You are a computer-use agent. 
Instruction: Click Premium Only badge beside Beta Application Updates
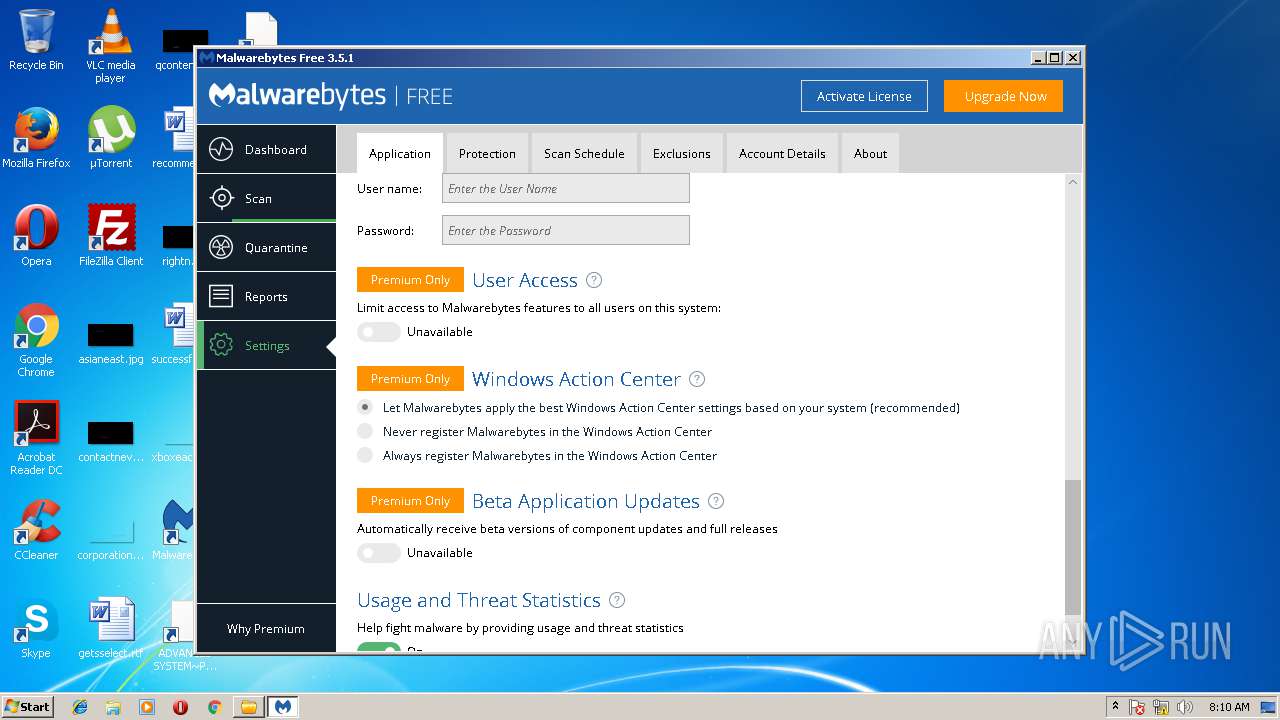[410, 501]
